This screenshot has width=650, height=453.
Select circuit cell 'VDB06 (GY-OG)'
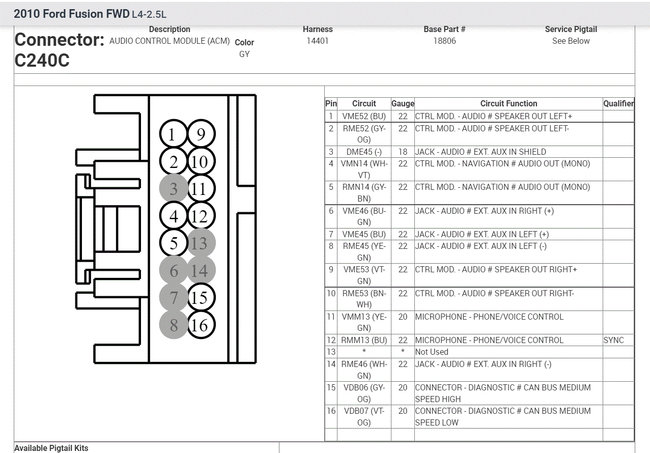364,393
